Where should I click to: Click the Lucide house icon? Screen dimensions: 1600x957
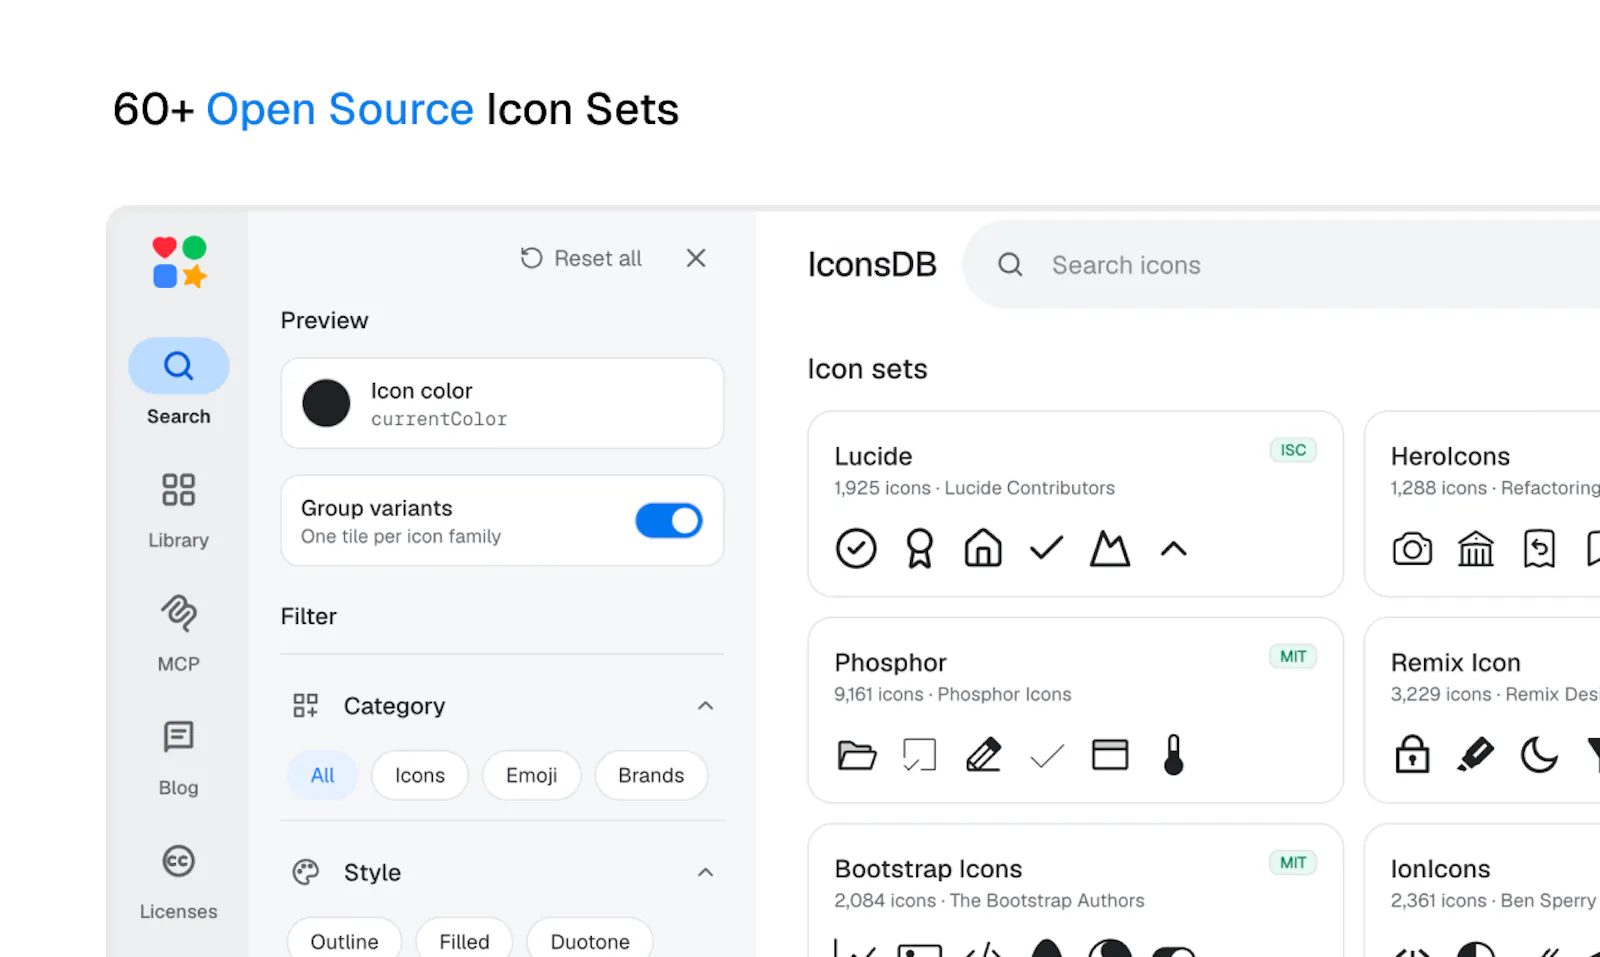pos(983,548)
